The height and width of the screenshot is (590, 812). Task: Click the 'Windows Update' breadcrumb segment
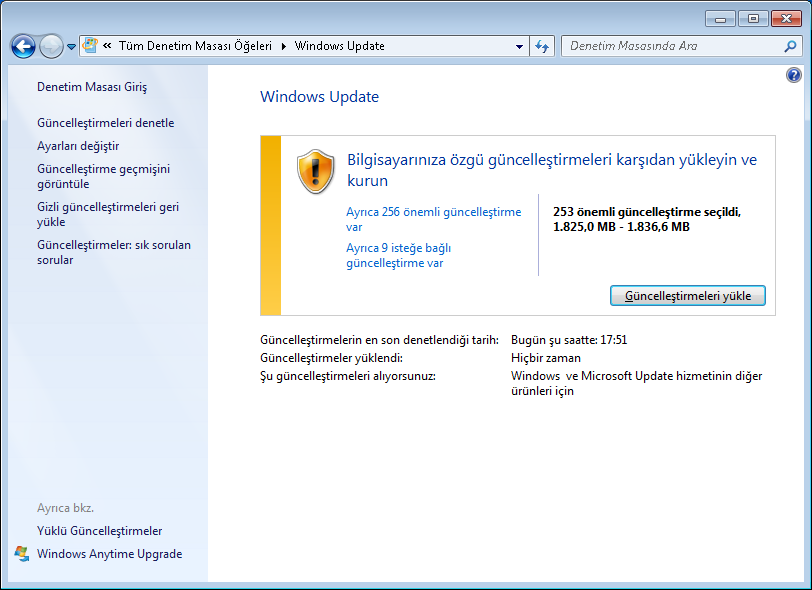point(340,46)
